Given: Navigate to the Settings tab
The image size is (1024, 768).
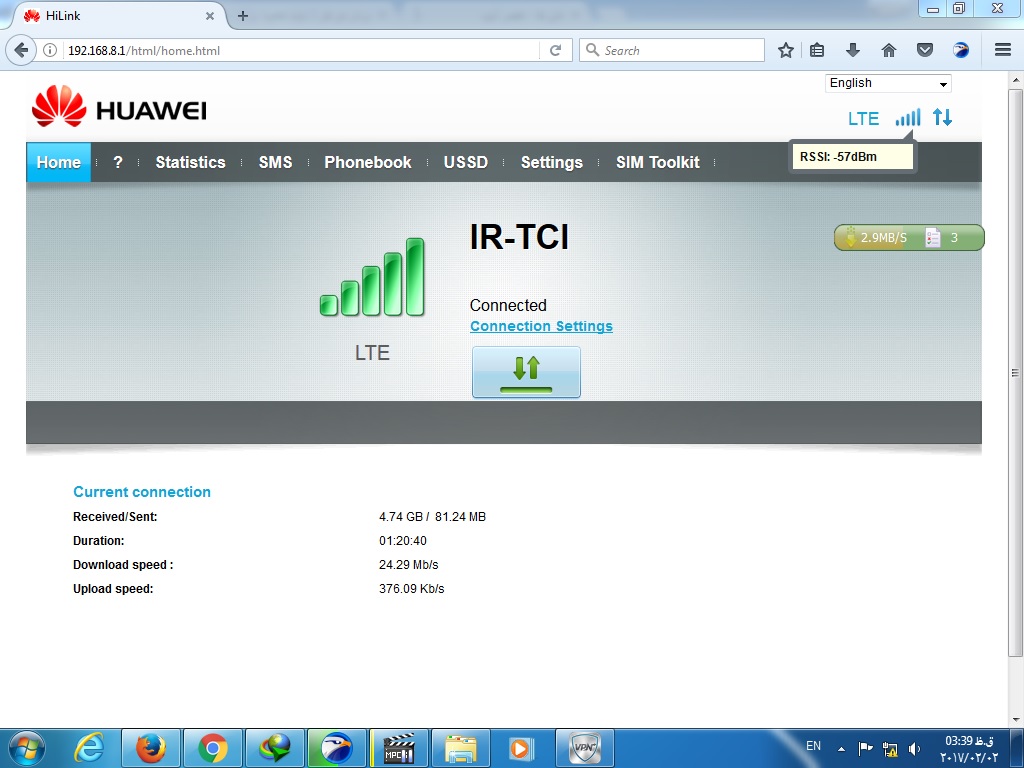Looking at the screenshot, I should coord(552,162).
